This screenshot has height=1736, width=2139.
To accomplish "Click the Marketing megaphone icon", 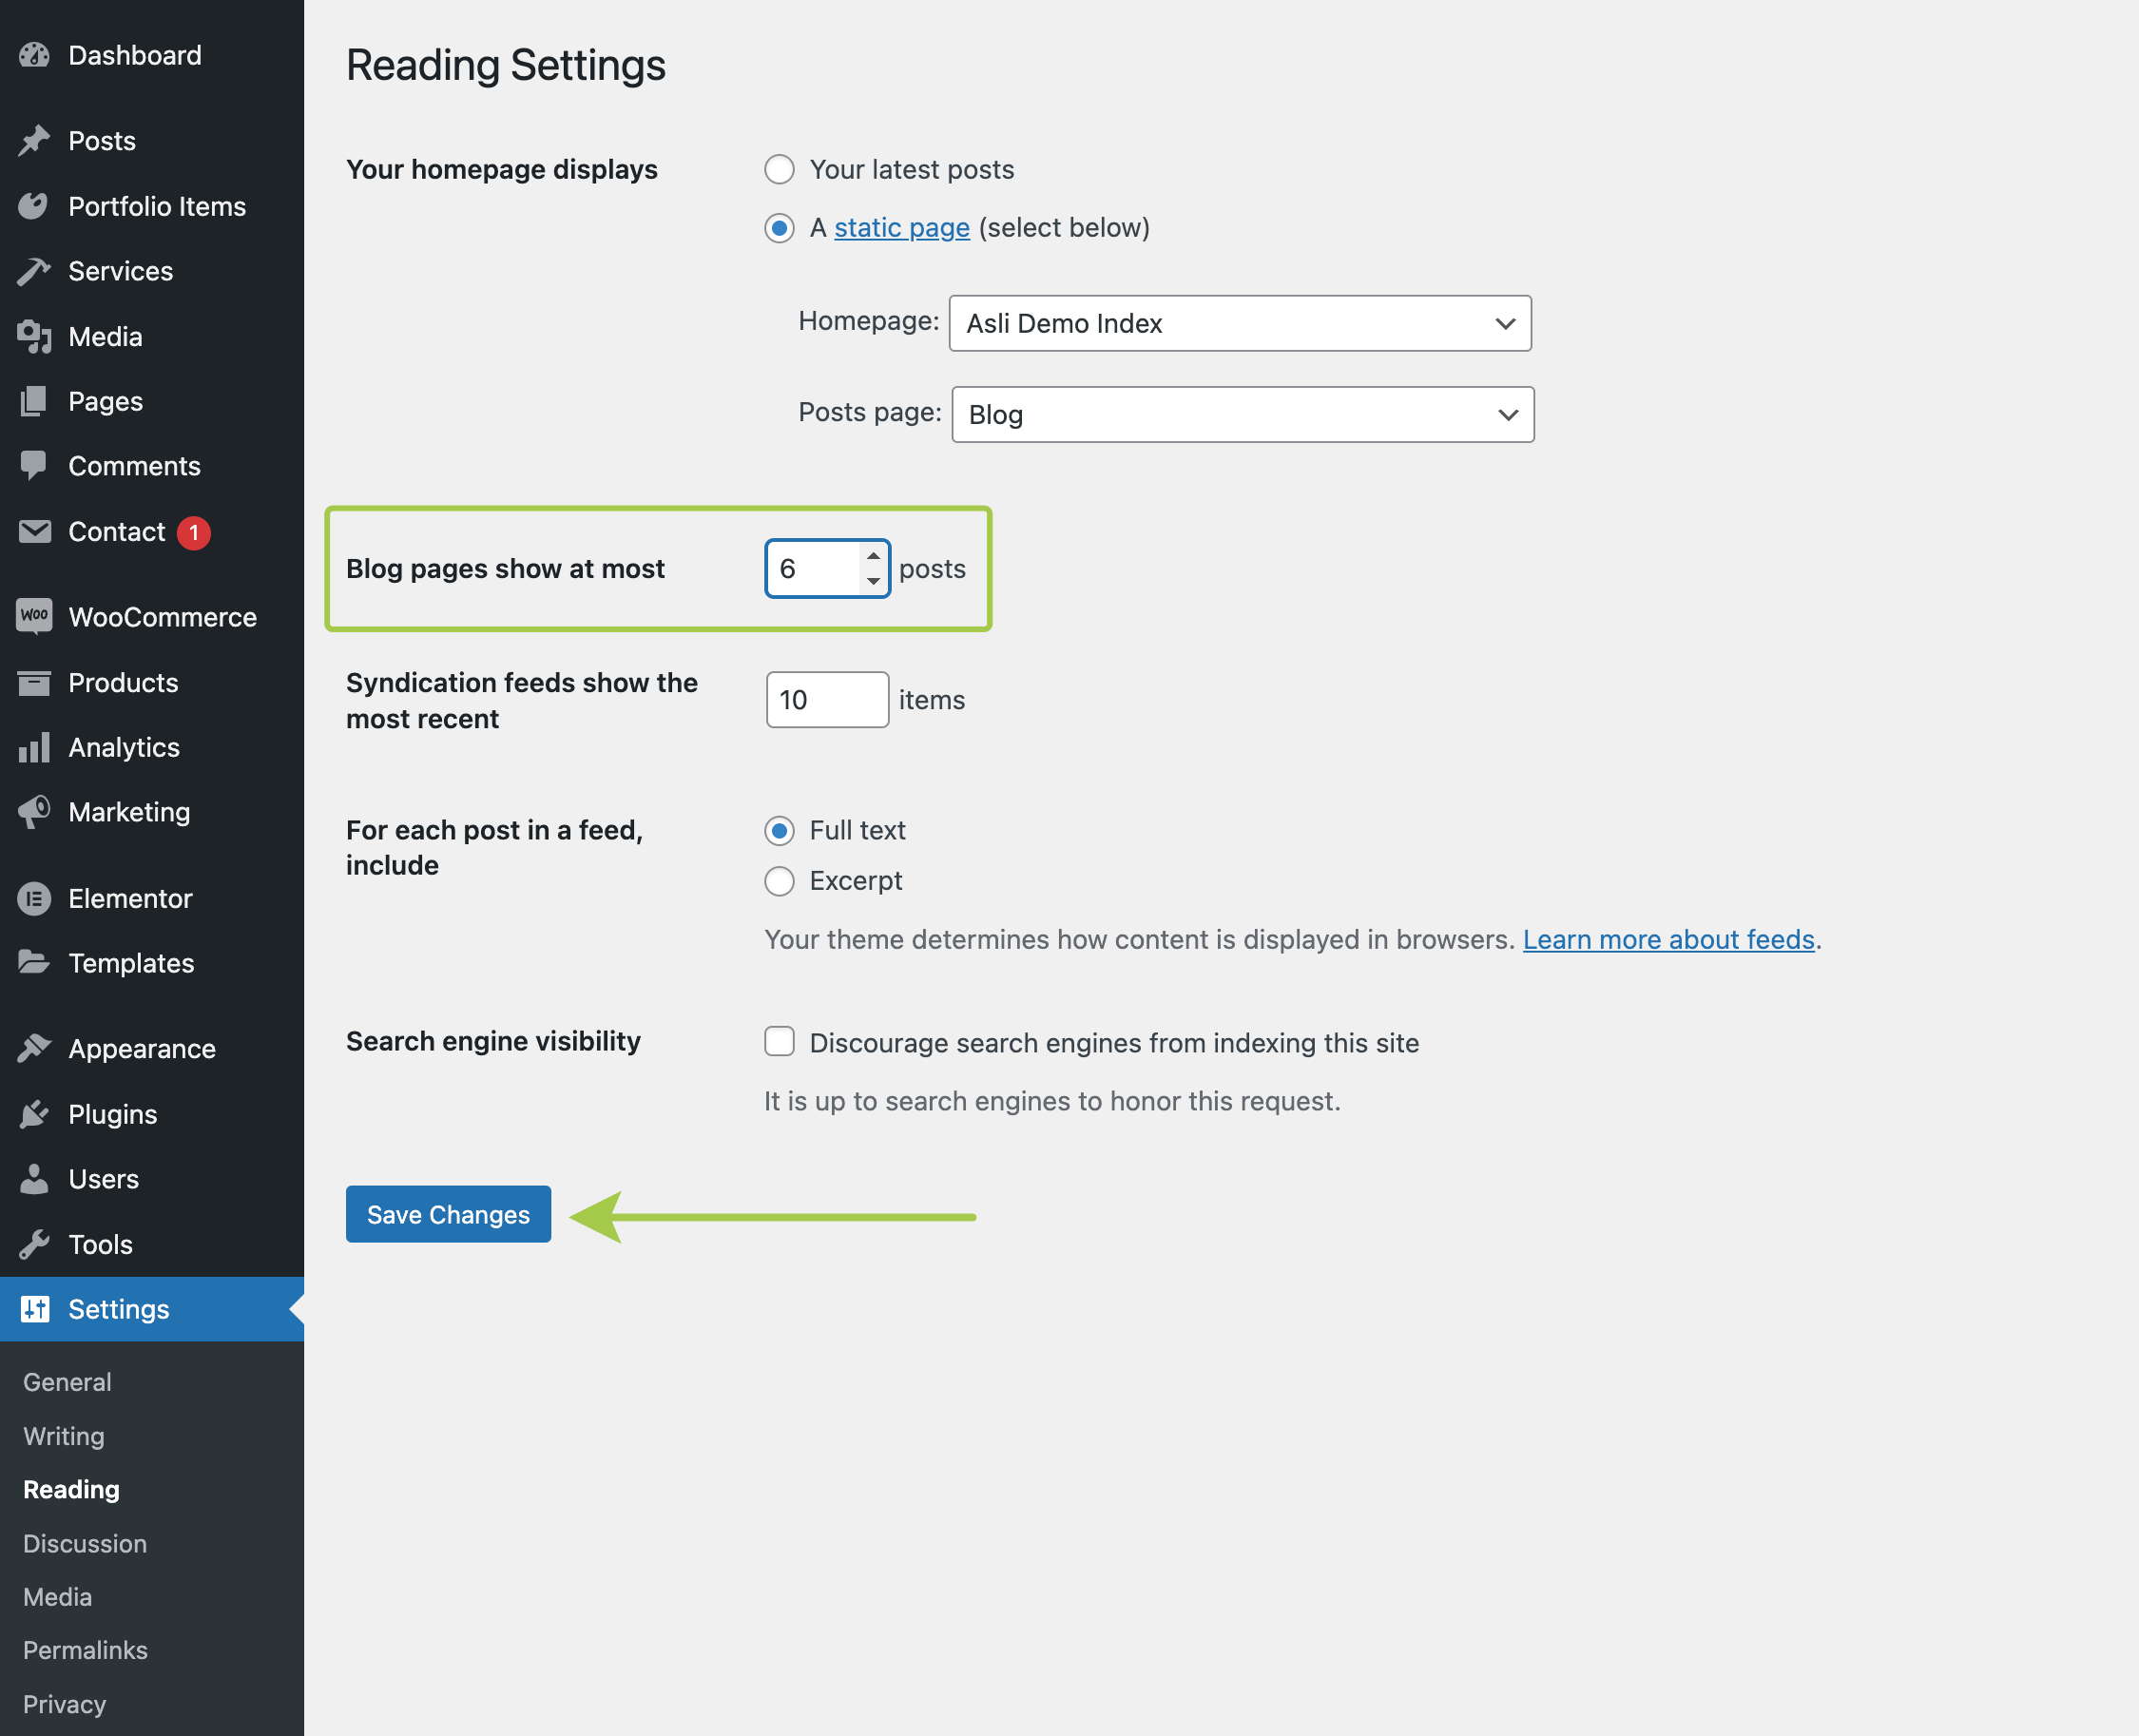I will (x=34, y=812).
